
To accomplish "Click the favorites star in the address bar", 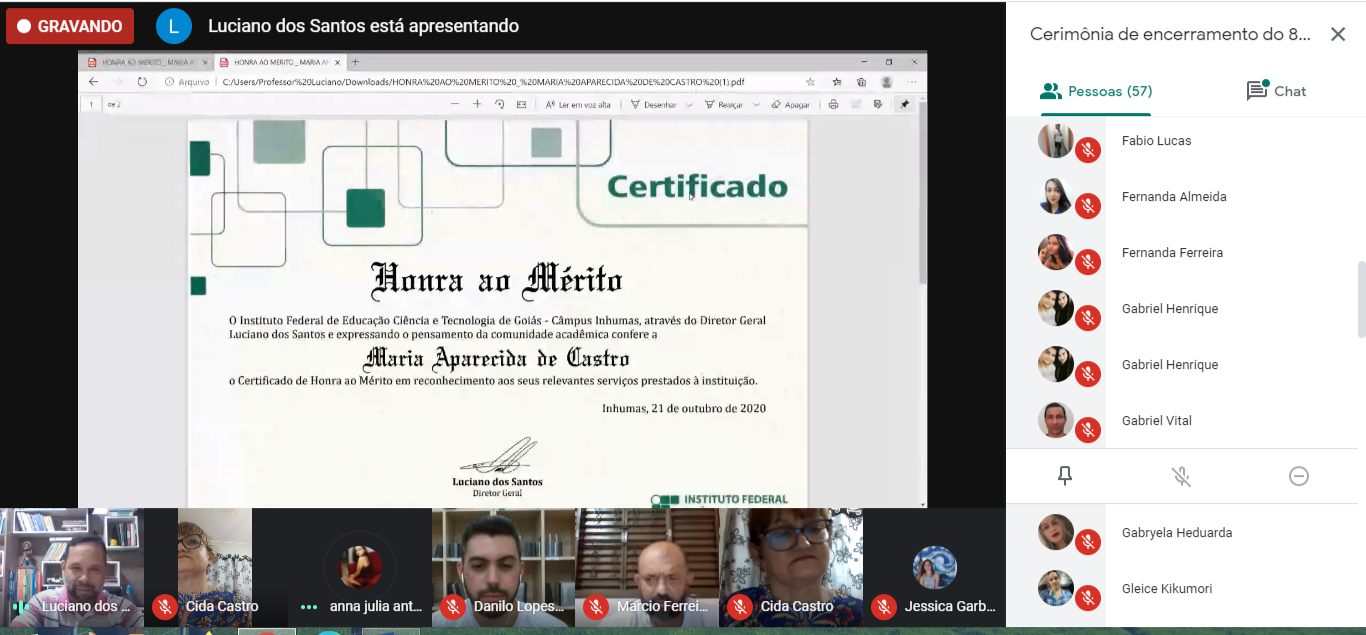I will (810, 82).
